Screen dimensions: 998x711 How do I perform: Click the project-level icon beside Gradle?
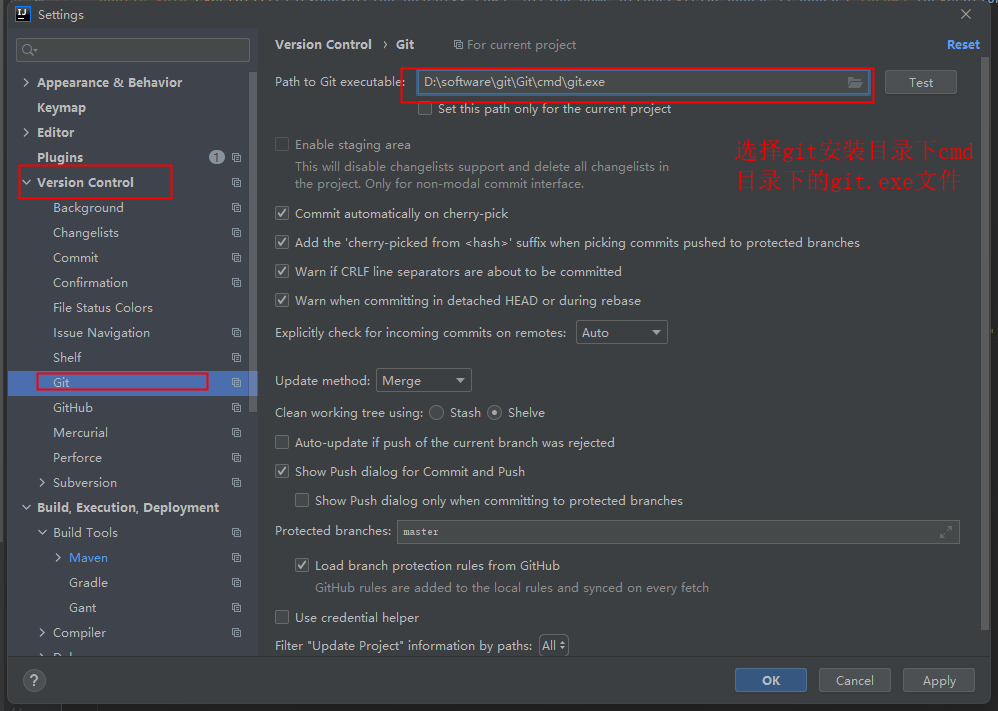pyautogui.click(x=237, y=582)
